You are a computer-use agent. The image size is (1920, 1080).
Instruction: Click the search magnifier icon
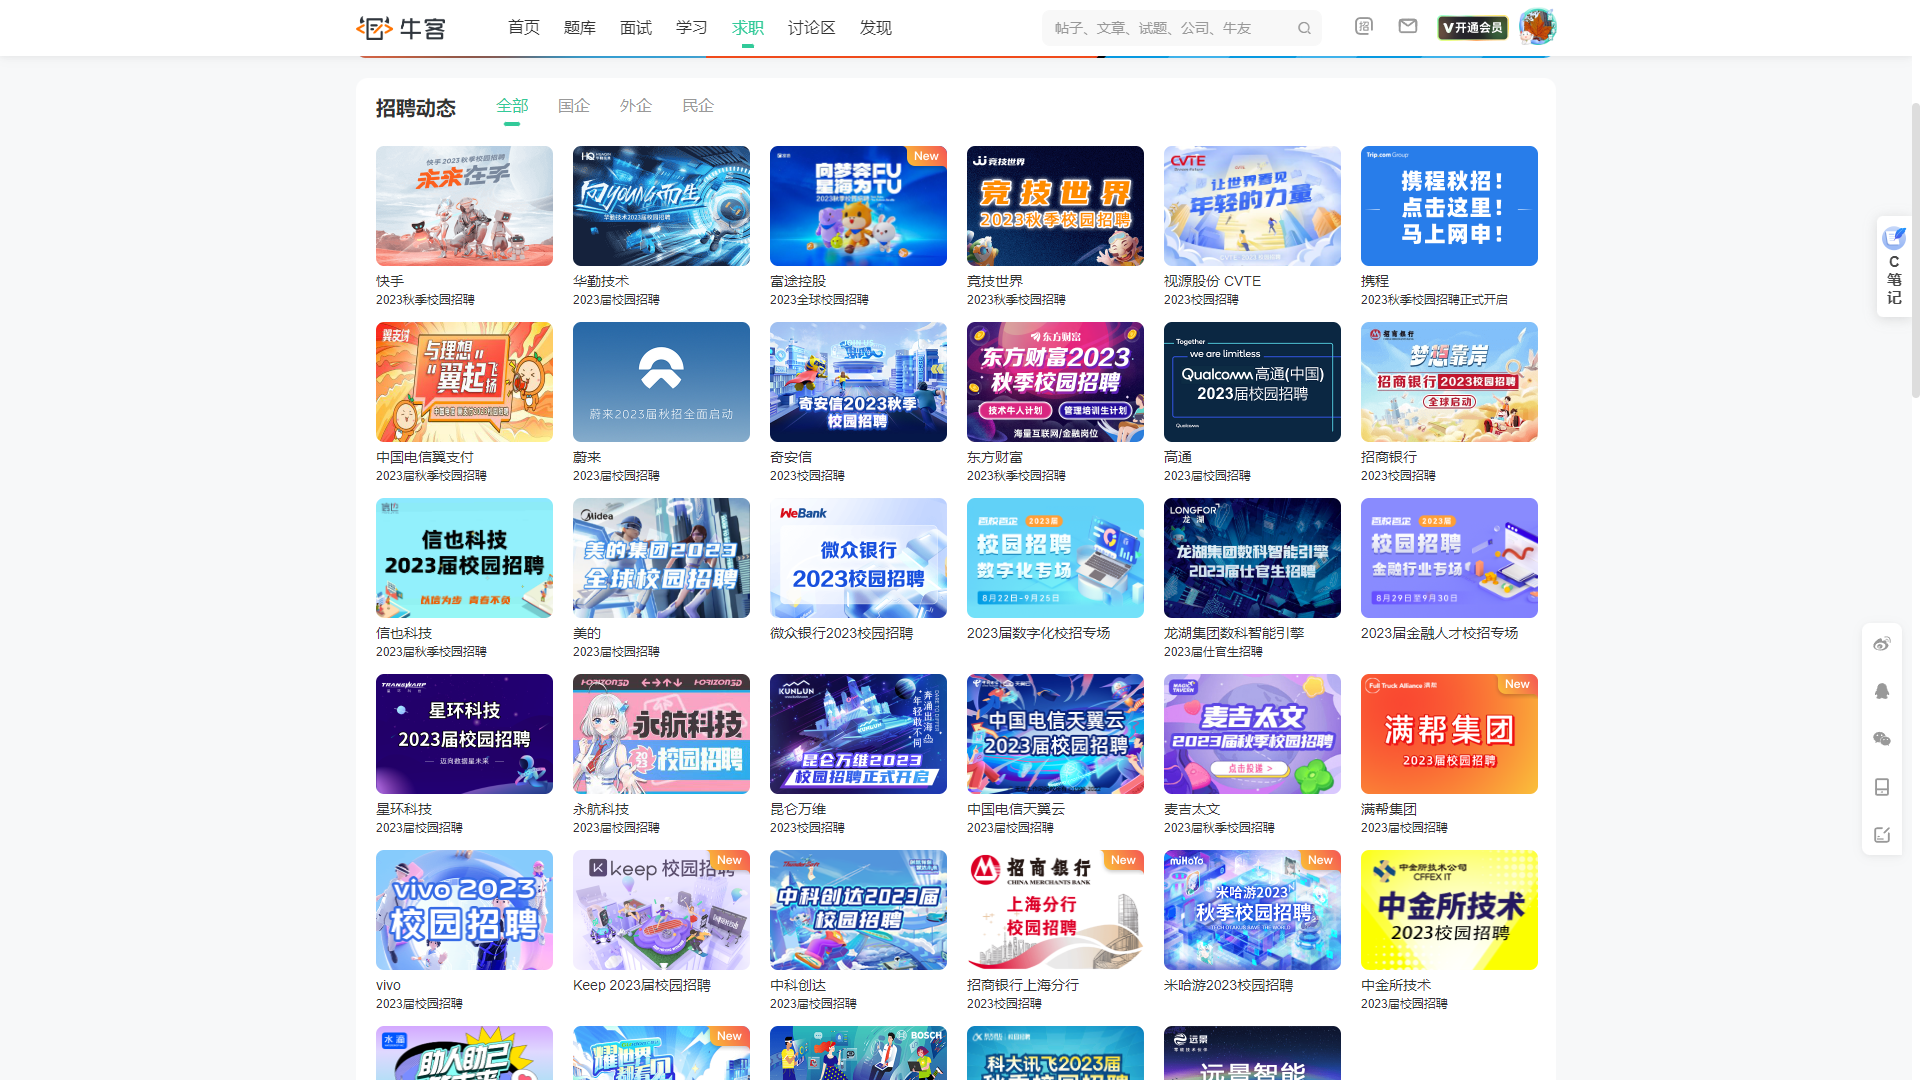pos(1304,28)
